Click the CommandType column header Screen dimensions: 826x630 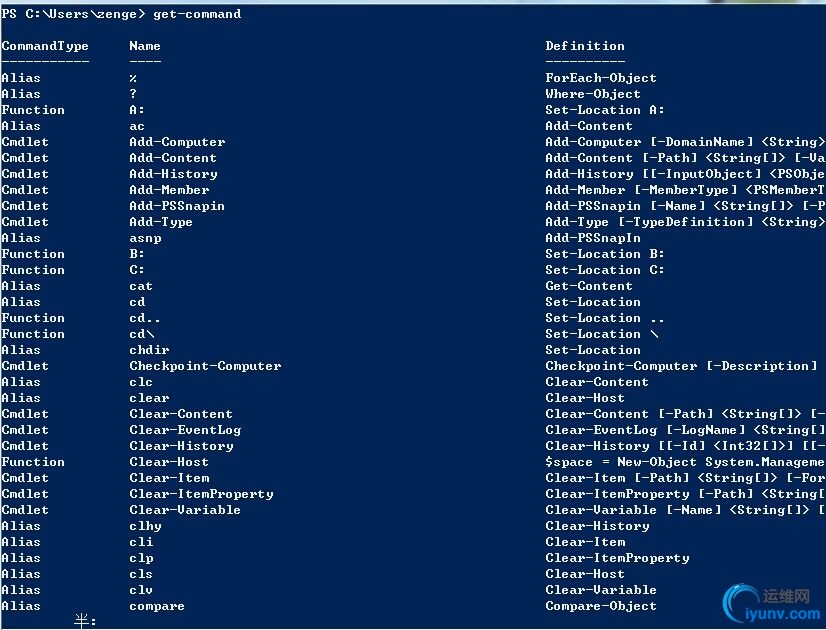(45, 46)
